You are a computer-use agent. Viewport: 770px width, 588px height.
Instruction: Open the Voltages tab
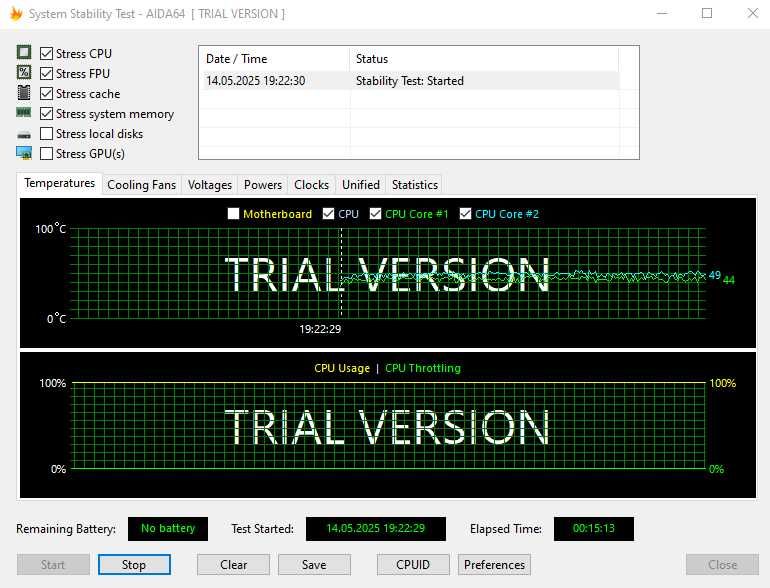coord(210,185)
